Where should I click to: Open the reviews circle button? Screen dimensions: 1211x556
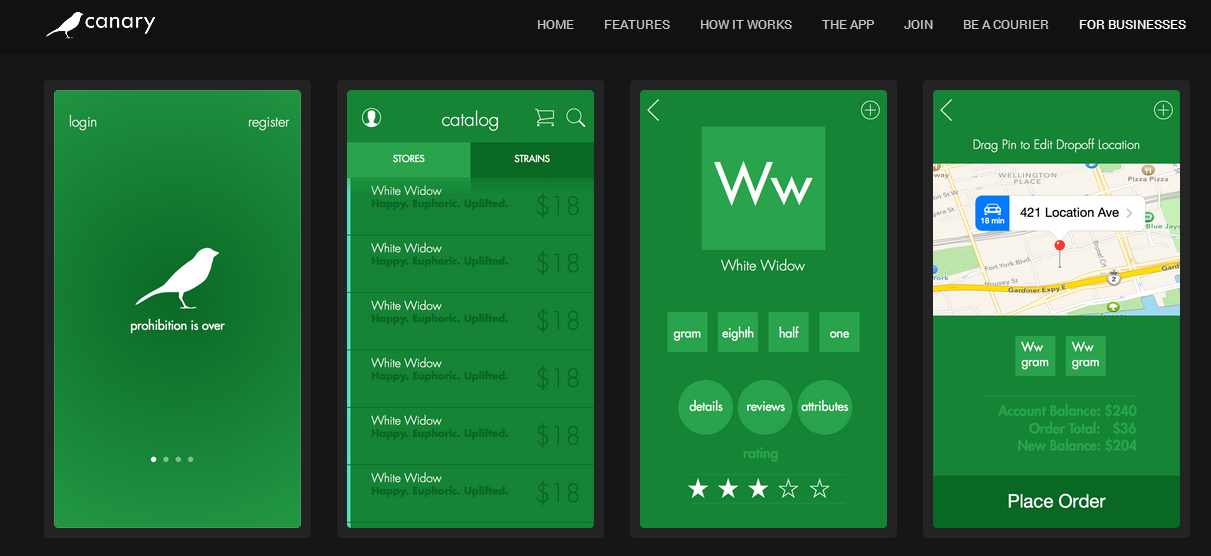765,407
